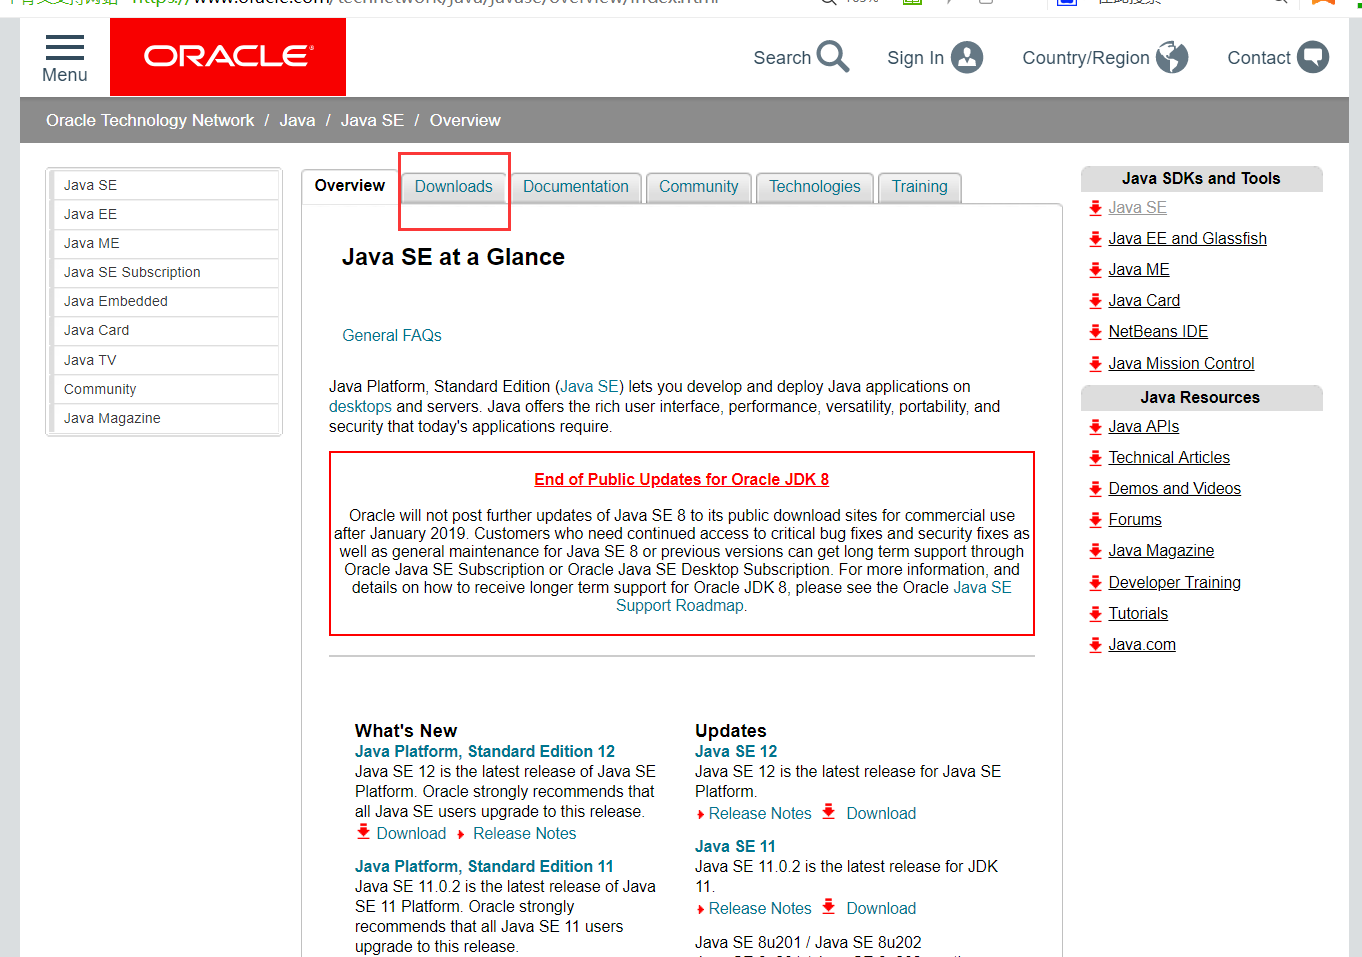Open the Training tab

920,187
